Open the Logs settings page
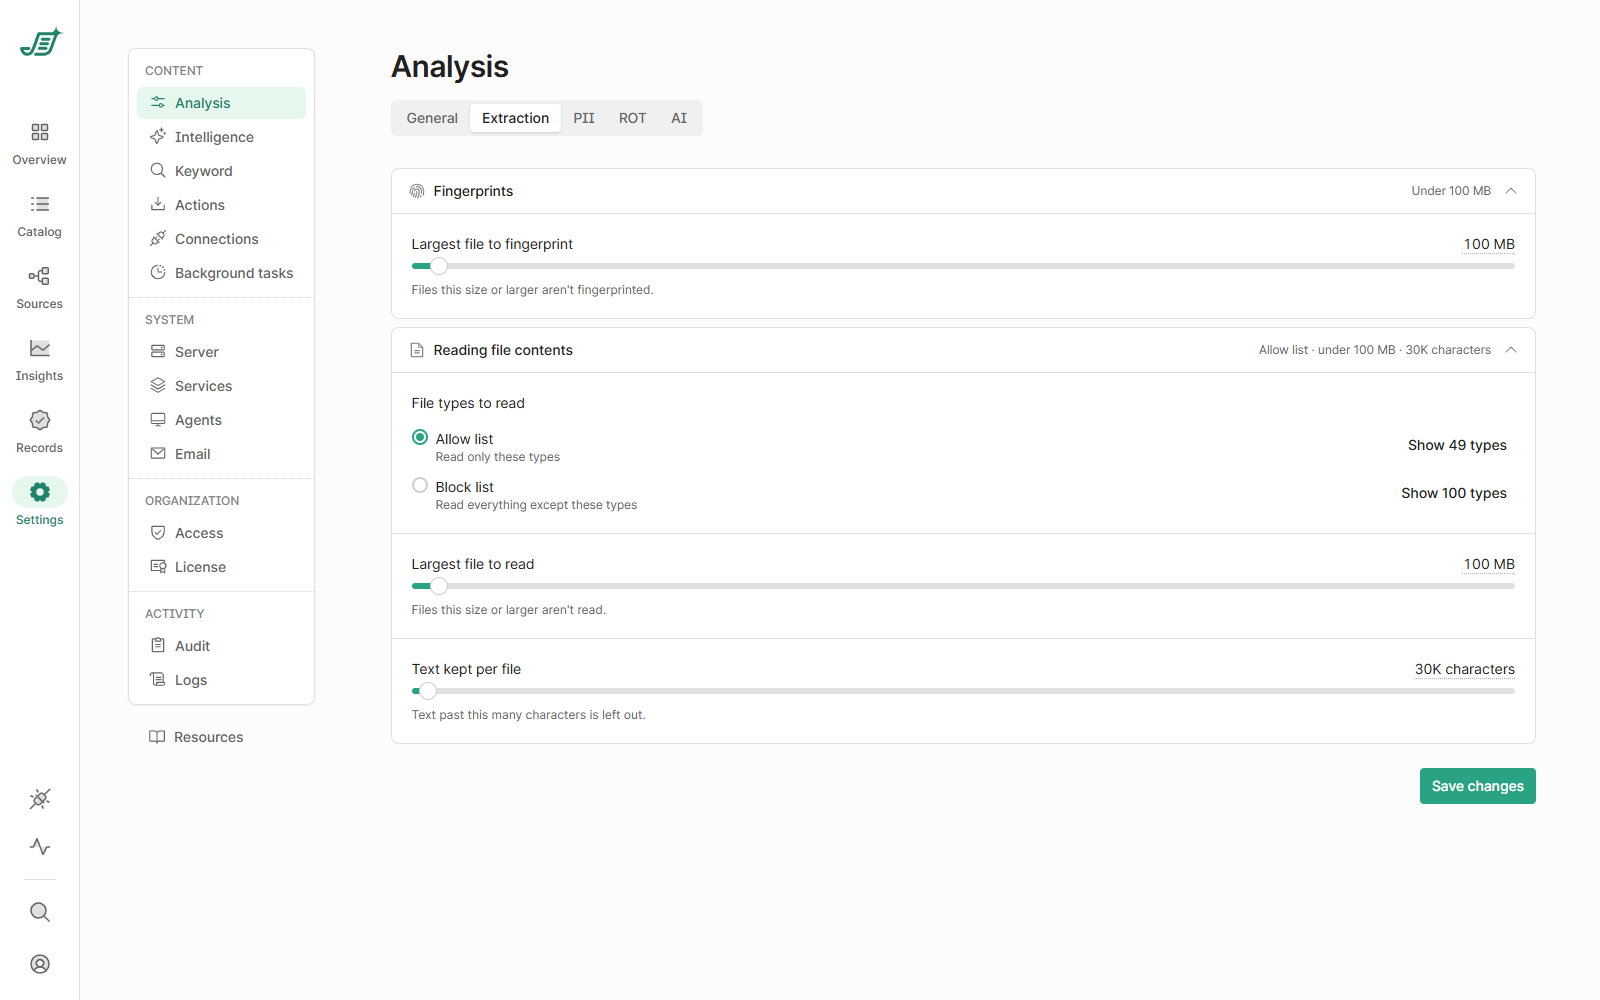The image size is (1600, 1000). [221, 680]
